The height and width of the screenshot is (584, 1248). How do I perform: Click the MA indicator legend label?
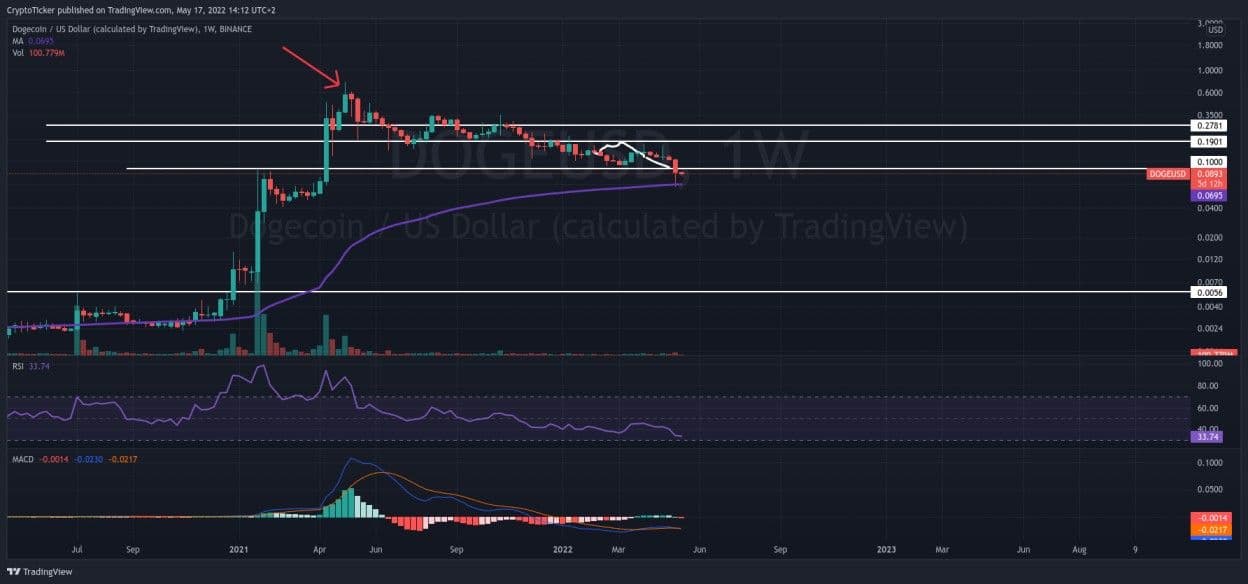click(18, 40)
